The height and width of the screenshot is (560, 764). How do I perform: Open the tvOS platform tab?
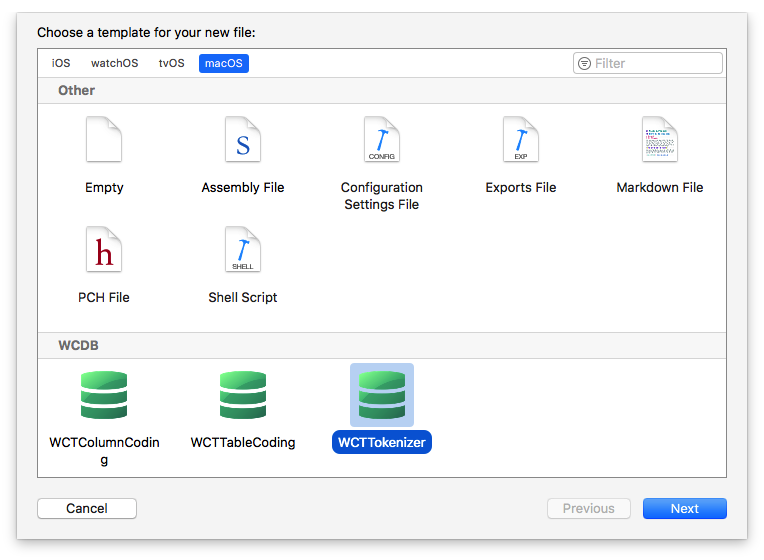pyautogui.click(x=171, y=63)
